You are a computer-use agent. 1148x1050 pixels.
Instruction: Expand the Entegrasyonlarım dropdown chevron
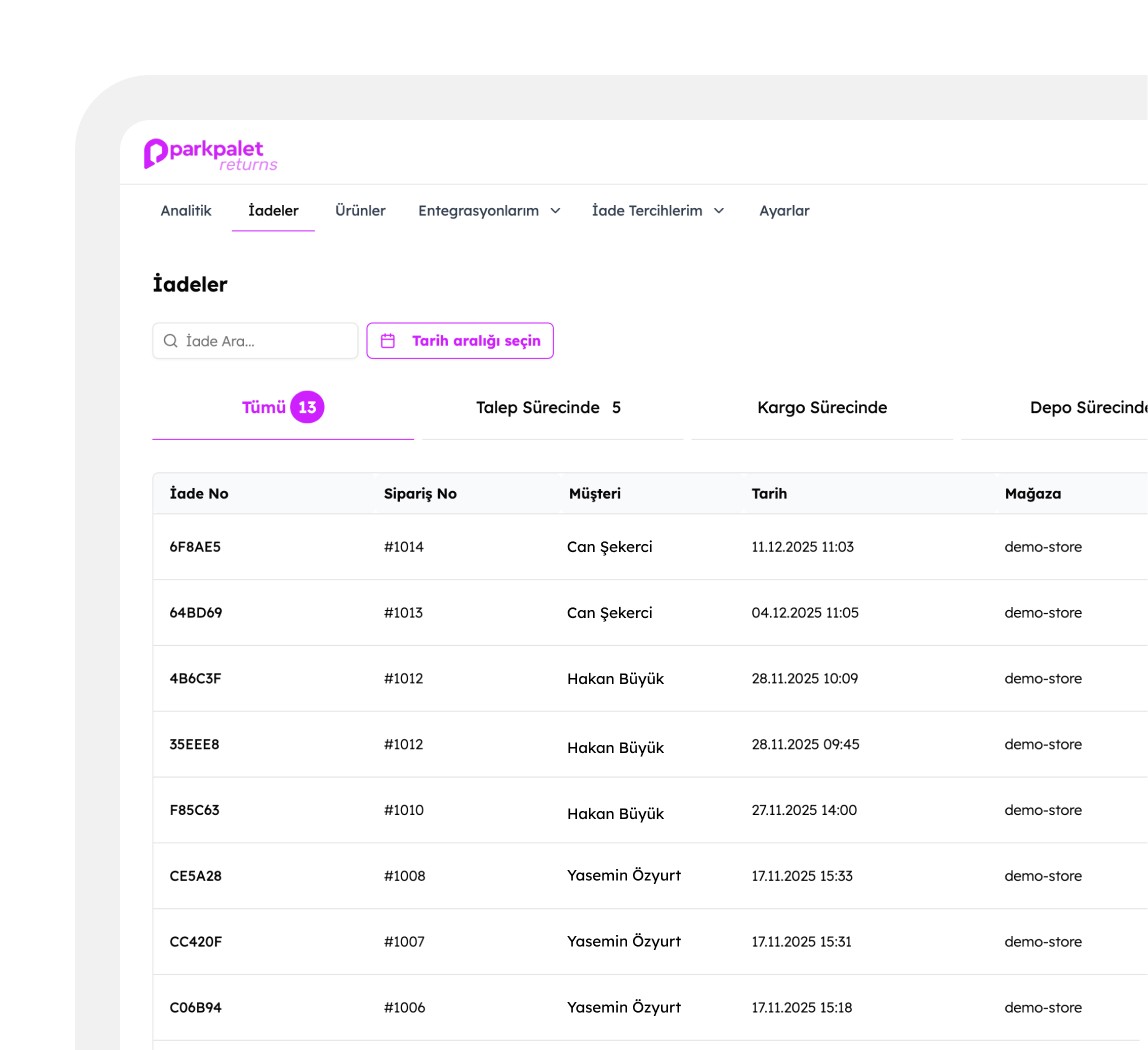click(x=555, y=211)
